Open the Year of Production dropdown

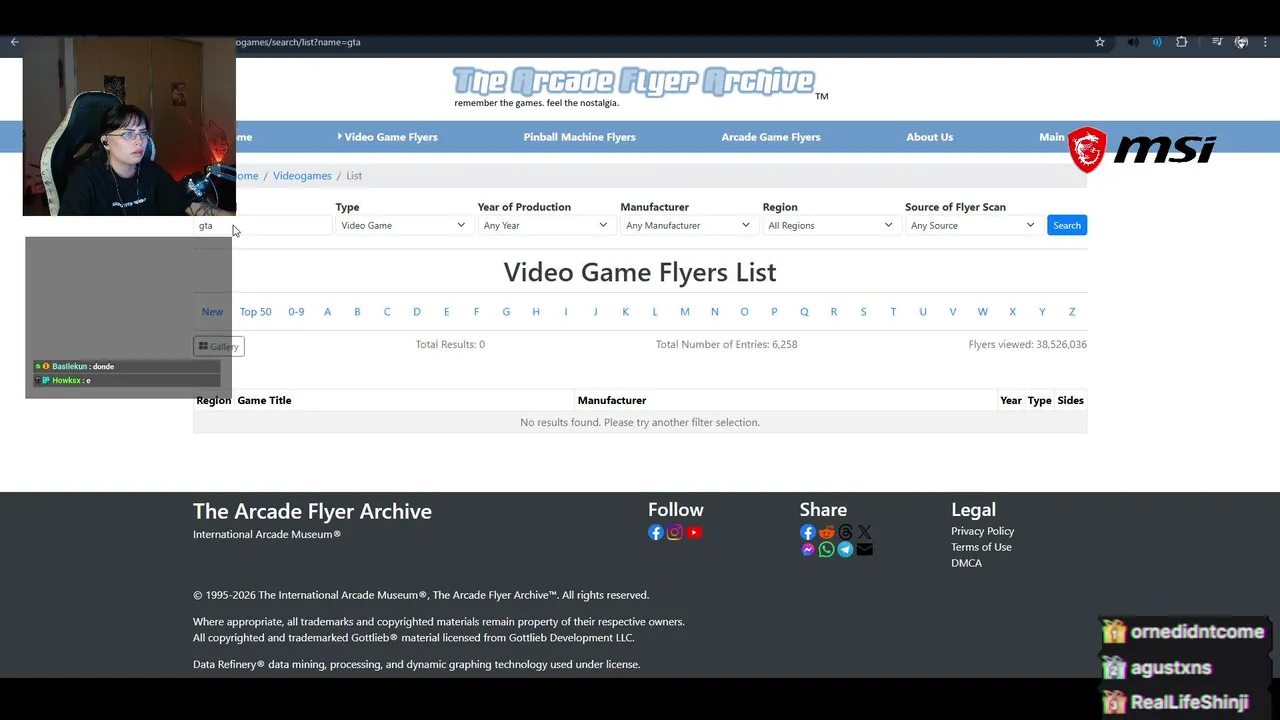pyautogui.click(x=545, y=225)
